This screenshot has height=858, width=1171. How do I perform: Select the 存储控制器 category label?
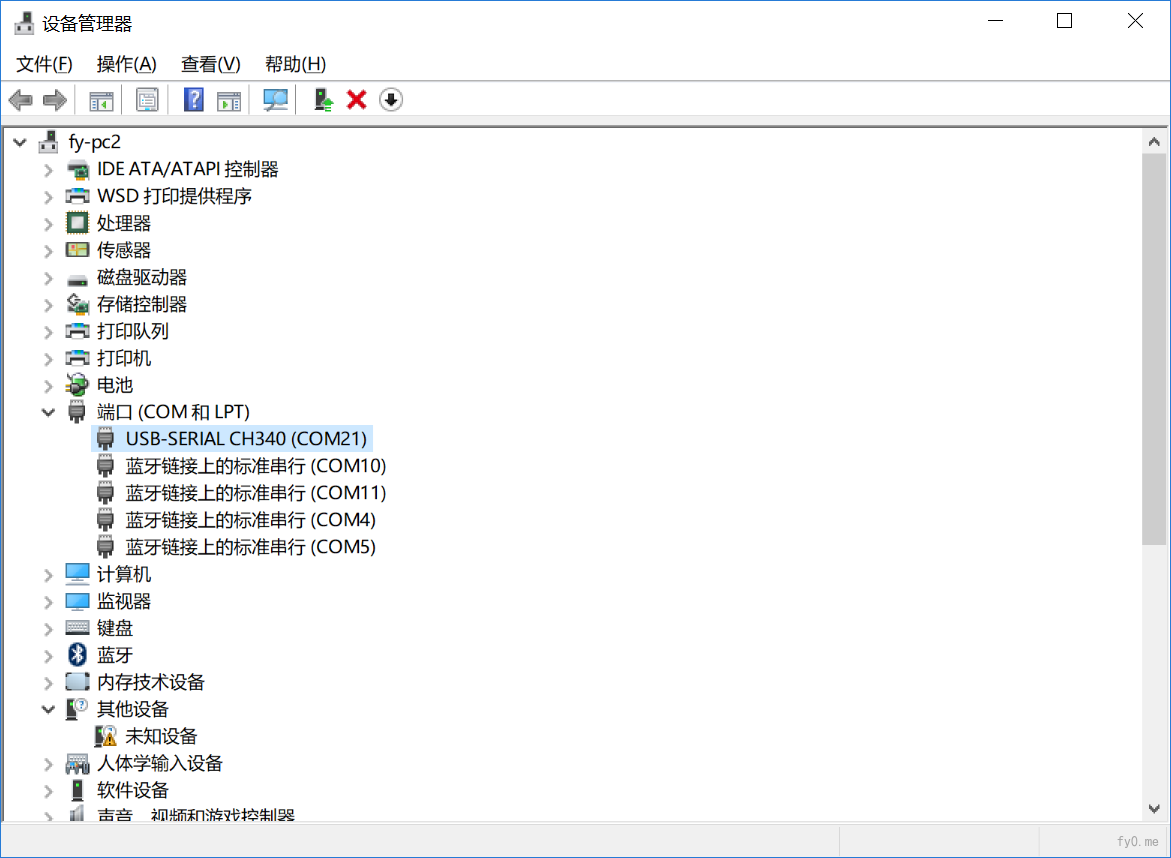click(x=142, y=304)
